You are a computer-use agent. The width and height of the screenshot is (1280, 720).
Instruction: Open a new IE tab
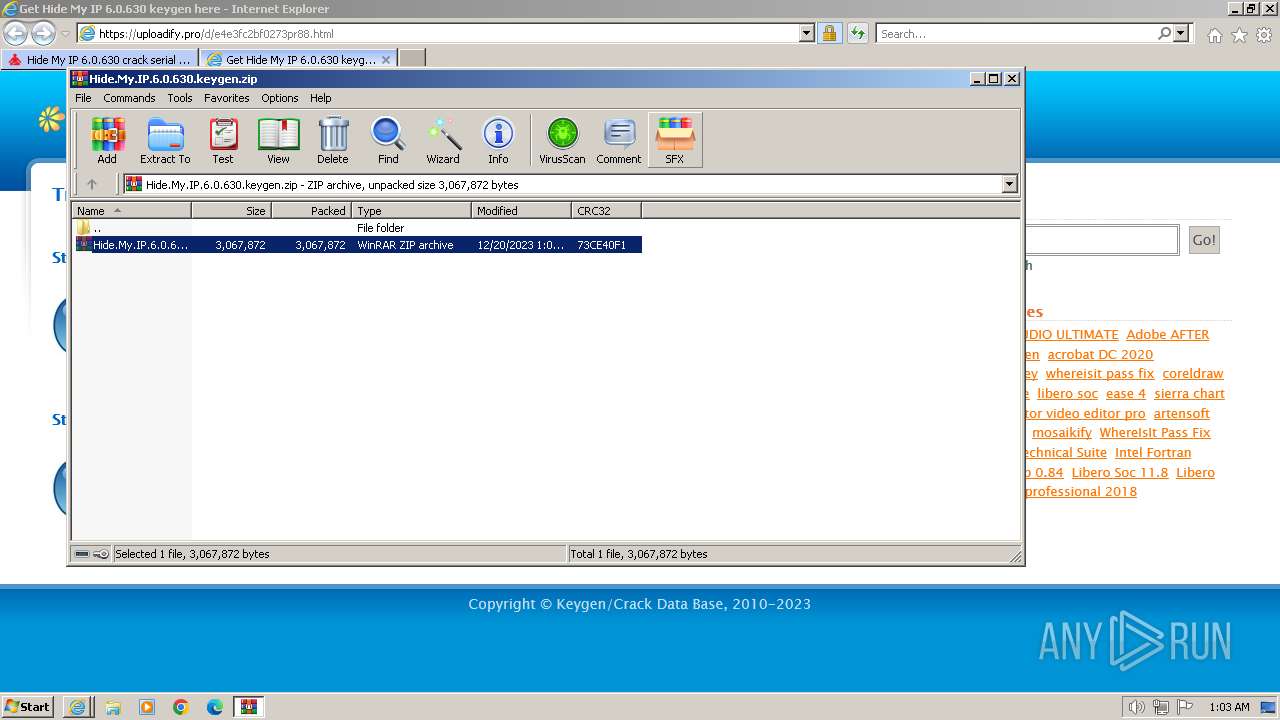pos(412,59)
